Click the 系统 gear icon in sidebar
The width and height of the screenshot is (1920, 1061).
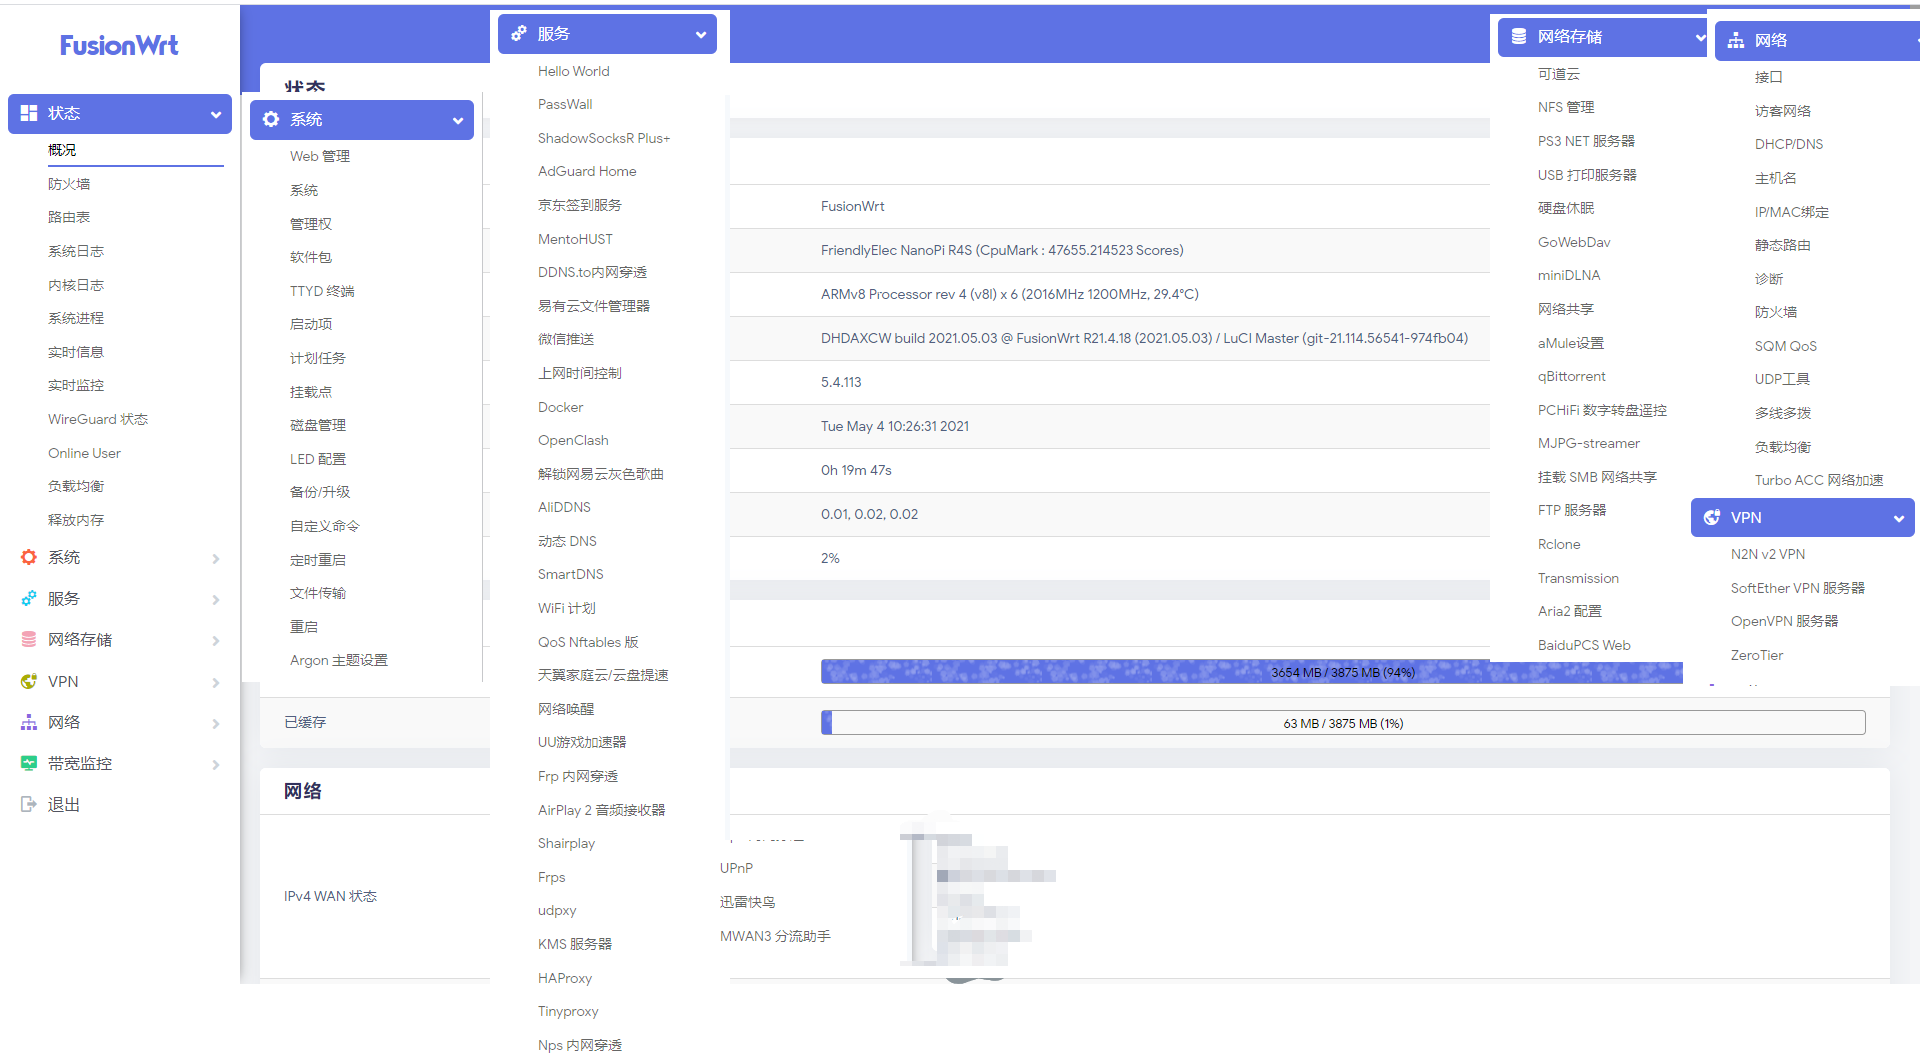28,557
